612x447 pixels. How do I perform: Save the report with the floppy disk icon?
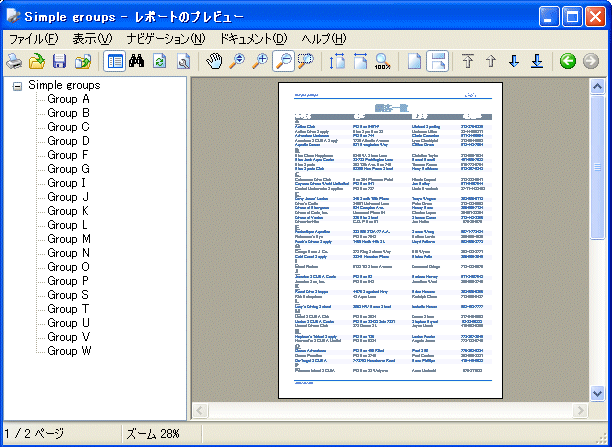click(59, 61)
